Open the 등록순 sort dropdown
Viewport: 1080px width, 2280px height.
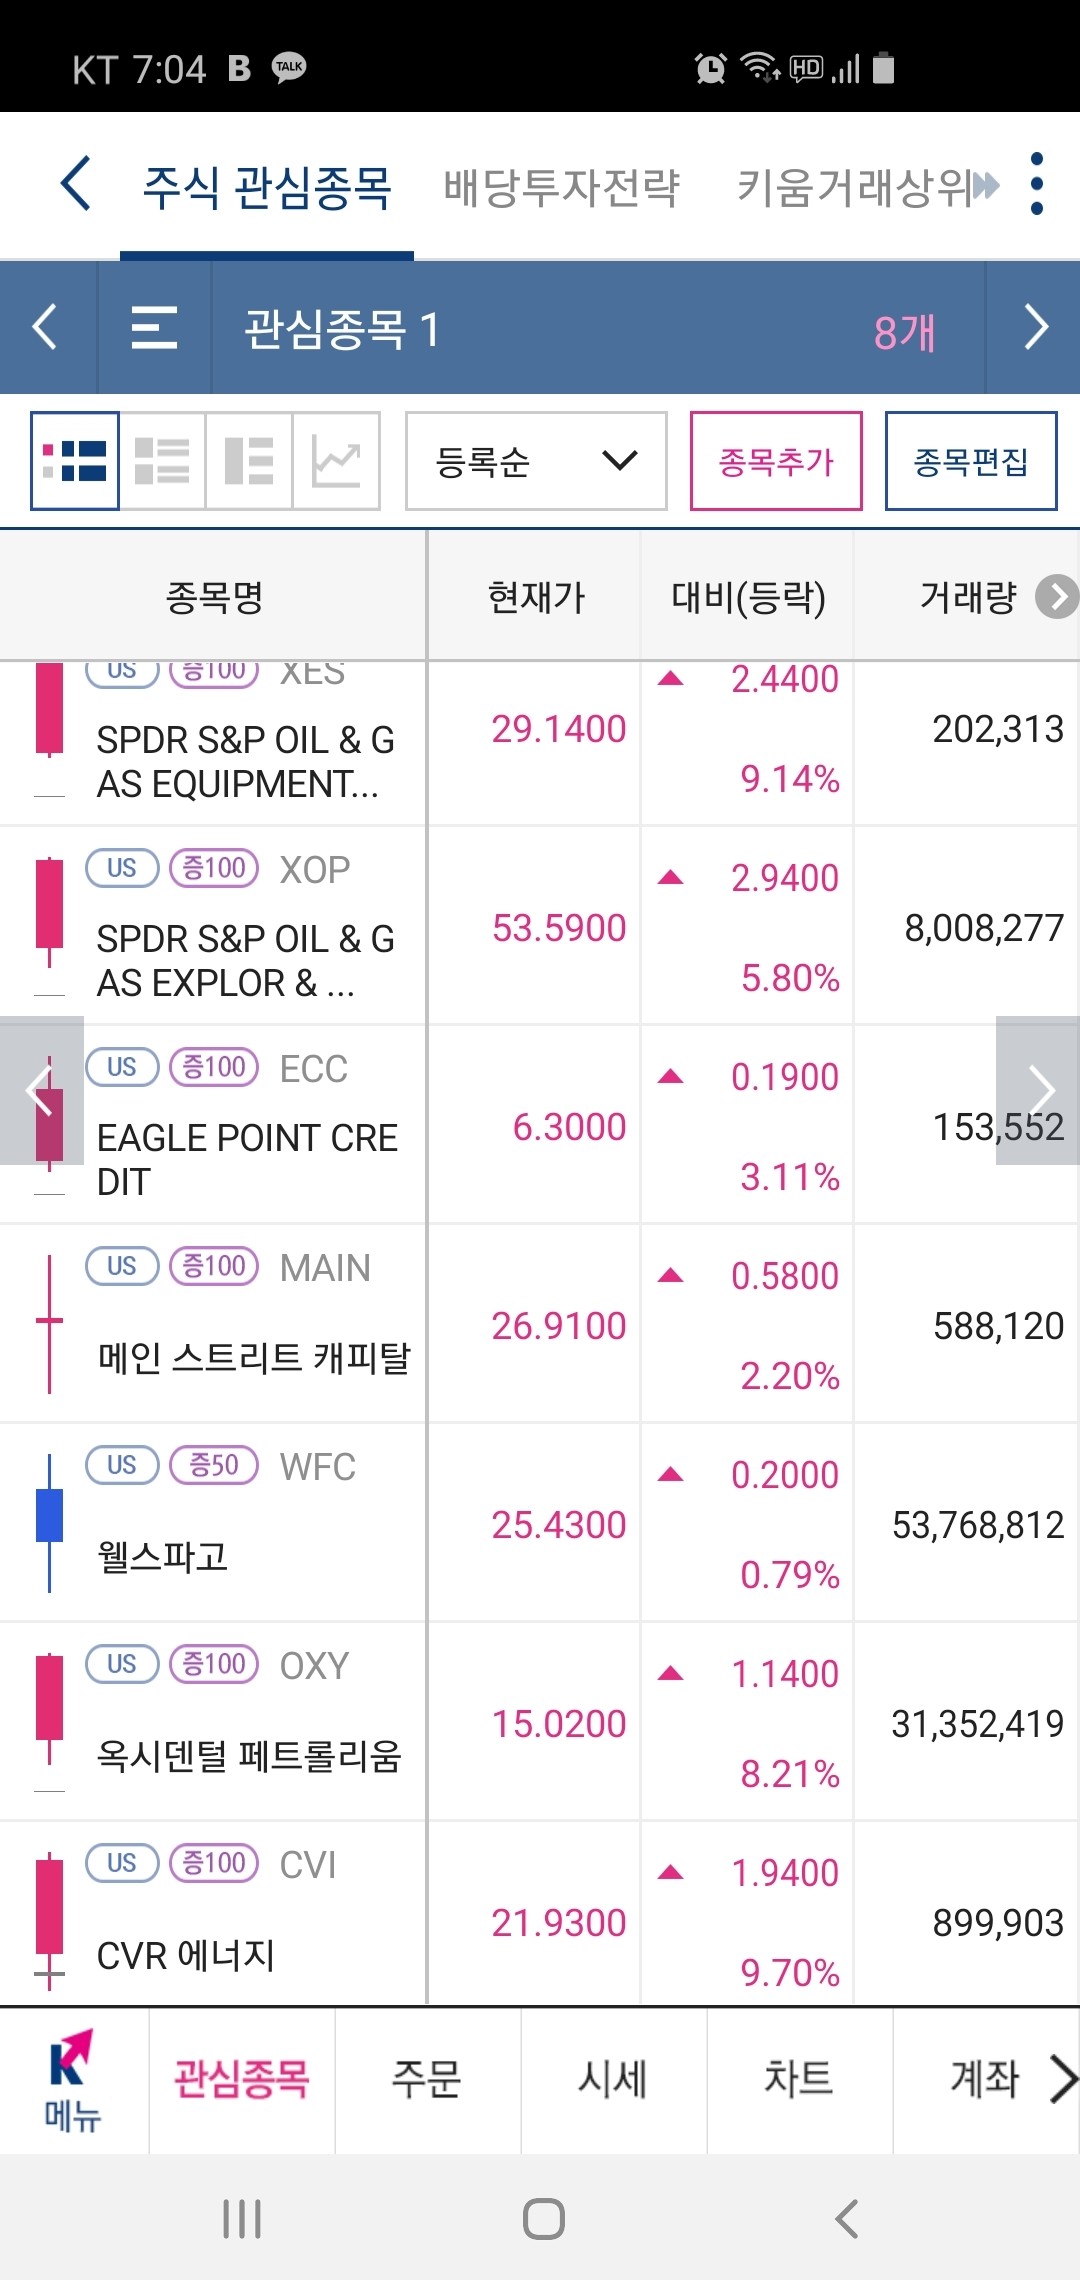[536, 461]
